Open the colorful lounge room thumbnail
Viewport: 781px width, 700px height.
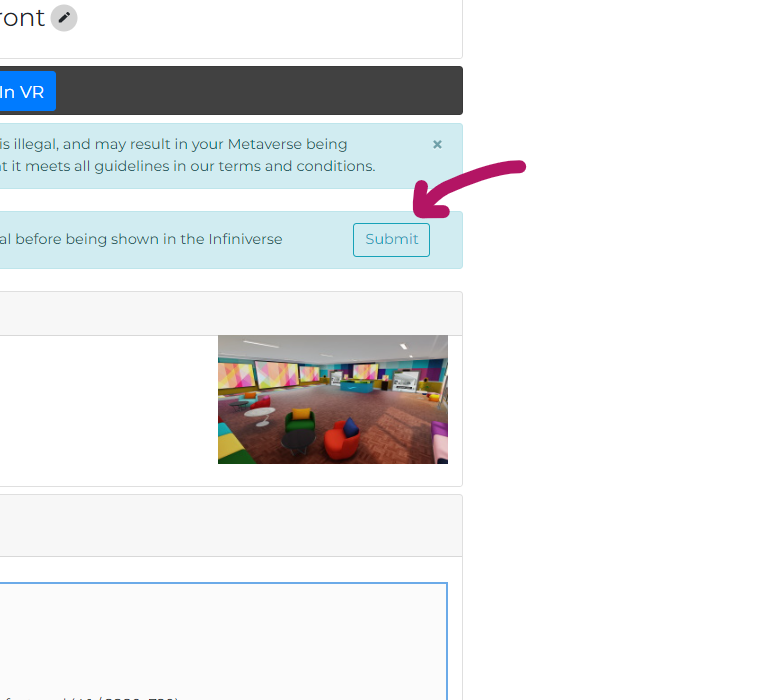[x=333, y=400]
